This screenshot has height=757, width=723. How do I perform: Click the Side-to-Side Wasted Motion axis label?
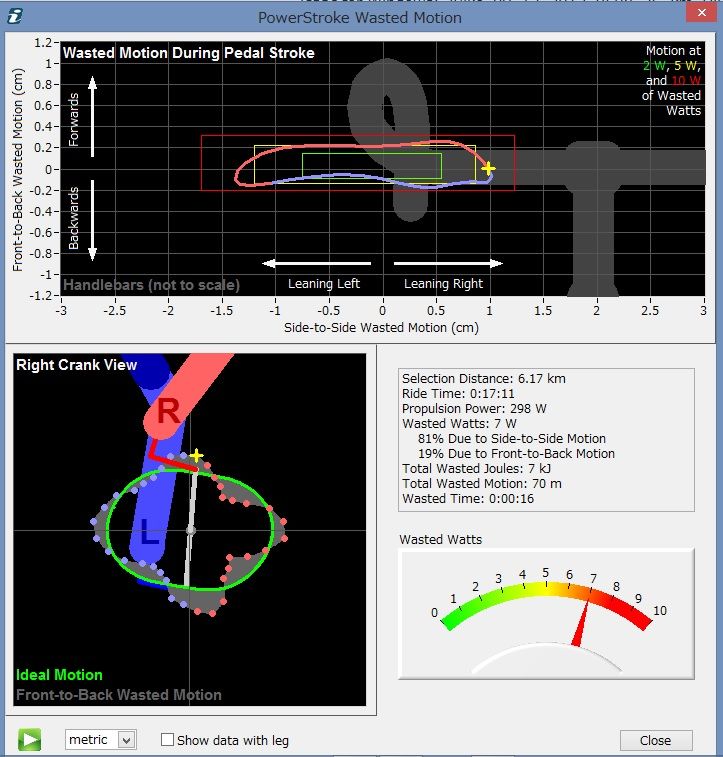[381, 327]
